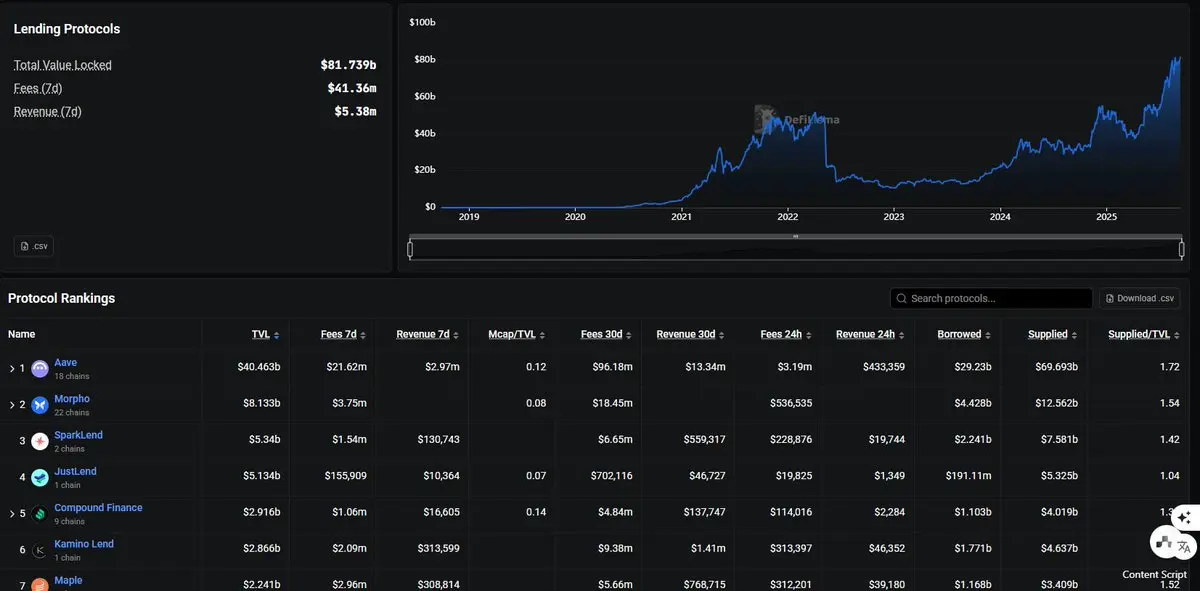Expand the Aave row chevron
This screenshot has width=1200, height=591.
pos(12,369)
